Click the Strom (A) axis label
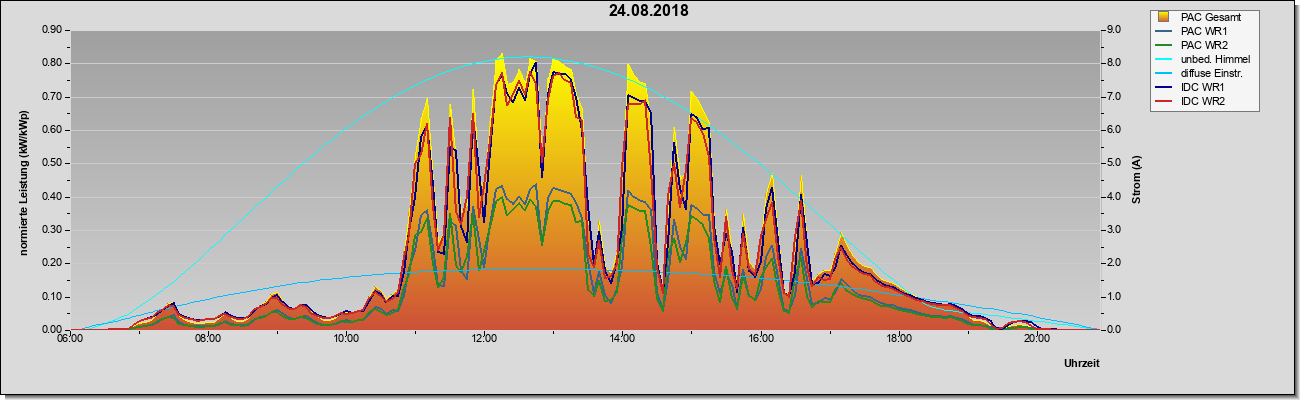The height and width of the screenshot is (400, 1300). point(1137,180)
